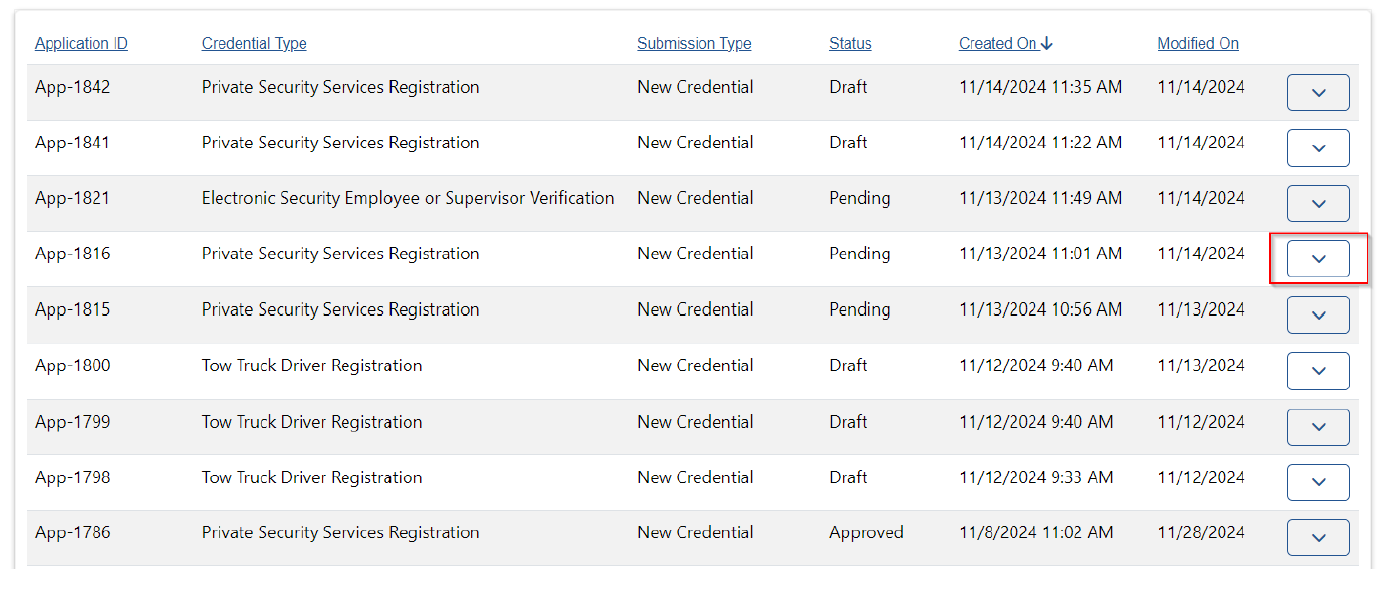Image resolution: width=1392 pixels, height=593 pixels.
Task: Sort by Submission Type column
Action: coord(694,44)
